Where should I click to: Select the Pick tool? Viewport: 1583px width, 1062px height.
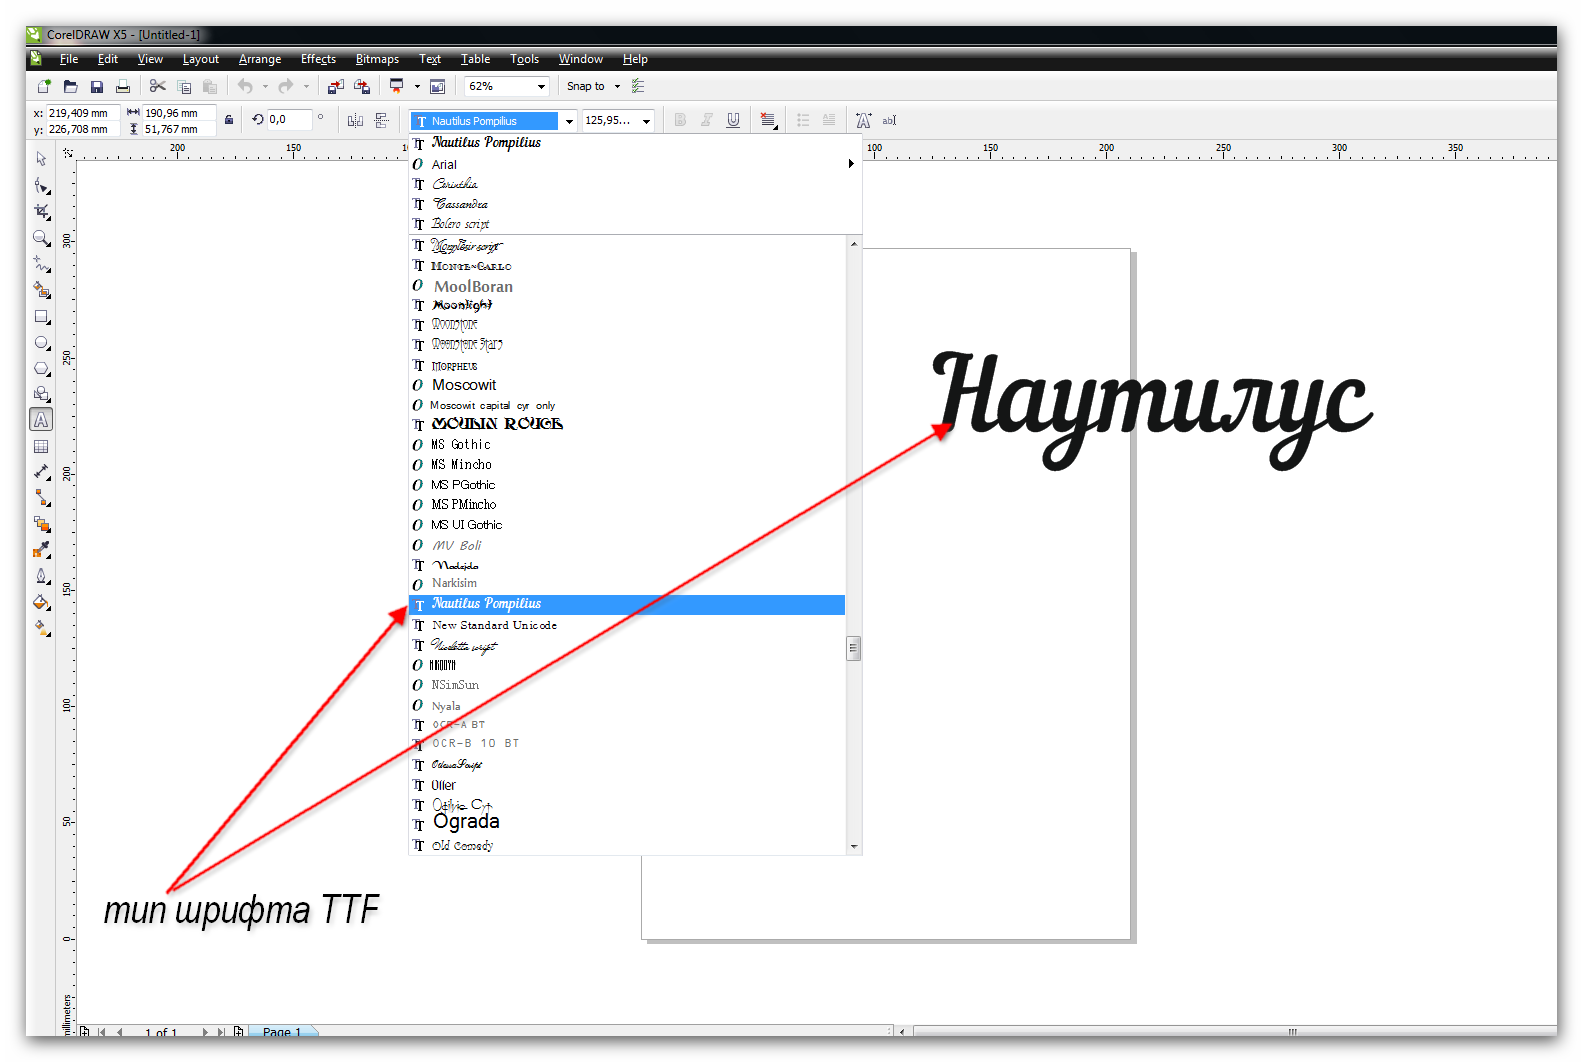point(41,159)
